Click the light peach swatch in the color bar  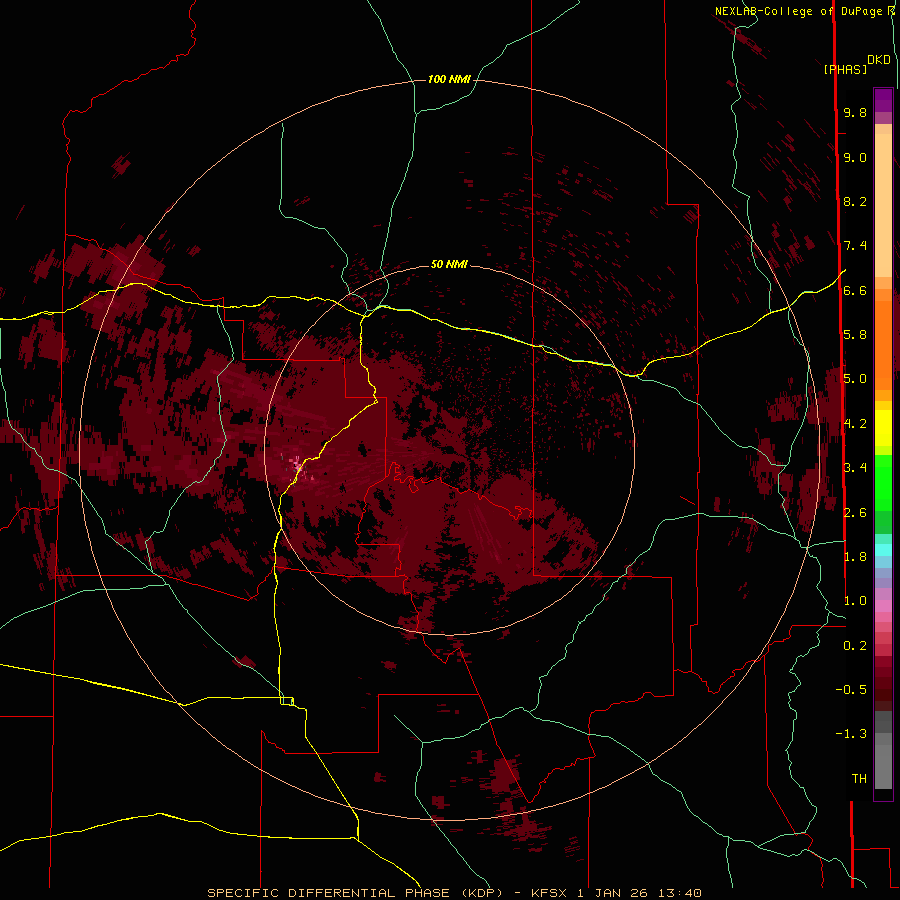click(x=883, y=205)
